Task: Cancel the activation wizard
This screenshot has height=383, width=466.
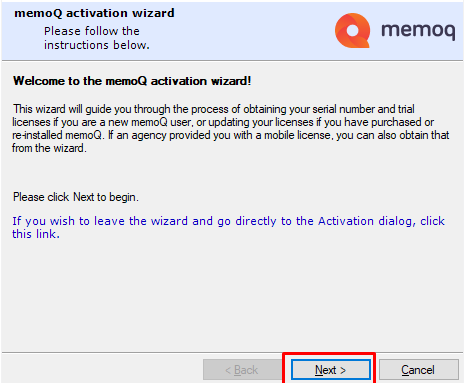Action: tap(418, 369)
